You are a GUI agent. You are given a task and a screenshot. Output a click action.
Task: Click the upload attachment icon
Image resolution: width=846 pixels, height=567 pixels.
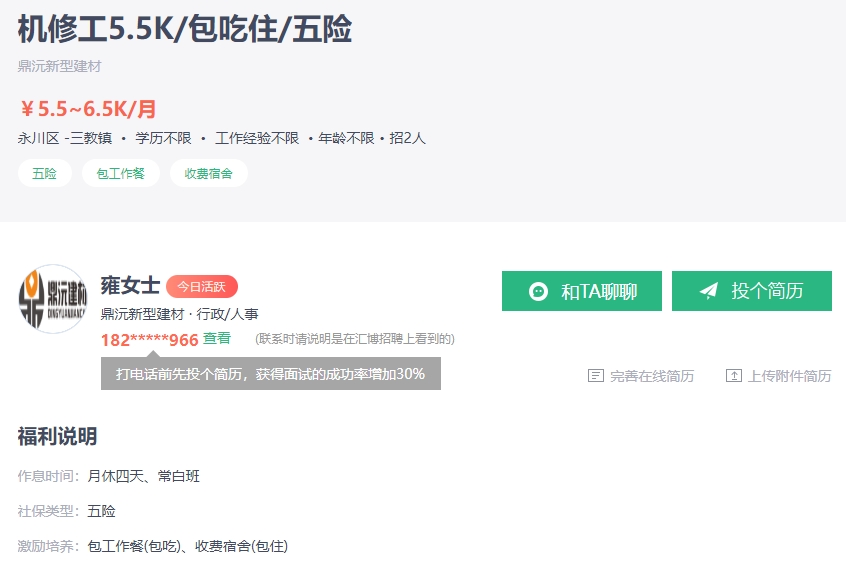point(734,375)
